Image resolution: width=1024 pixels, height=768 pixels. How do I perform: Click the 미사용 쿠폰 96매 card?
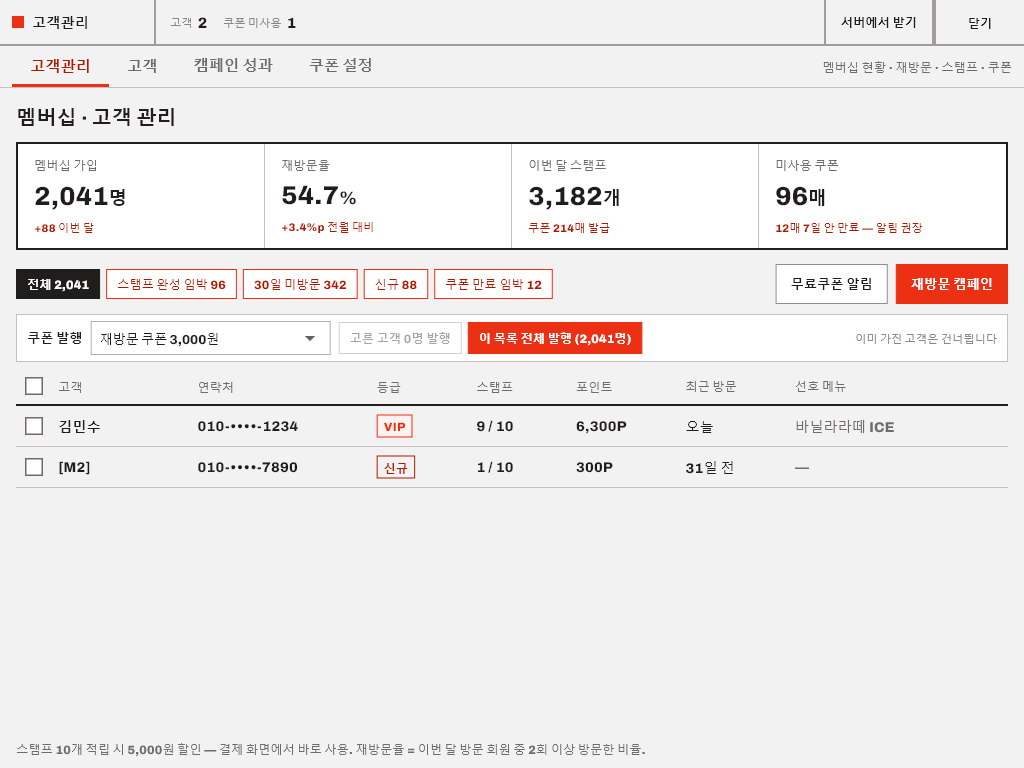click(882, 196)
